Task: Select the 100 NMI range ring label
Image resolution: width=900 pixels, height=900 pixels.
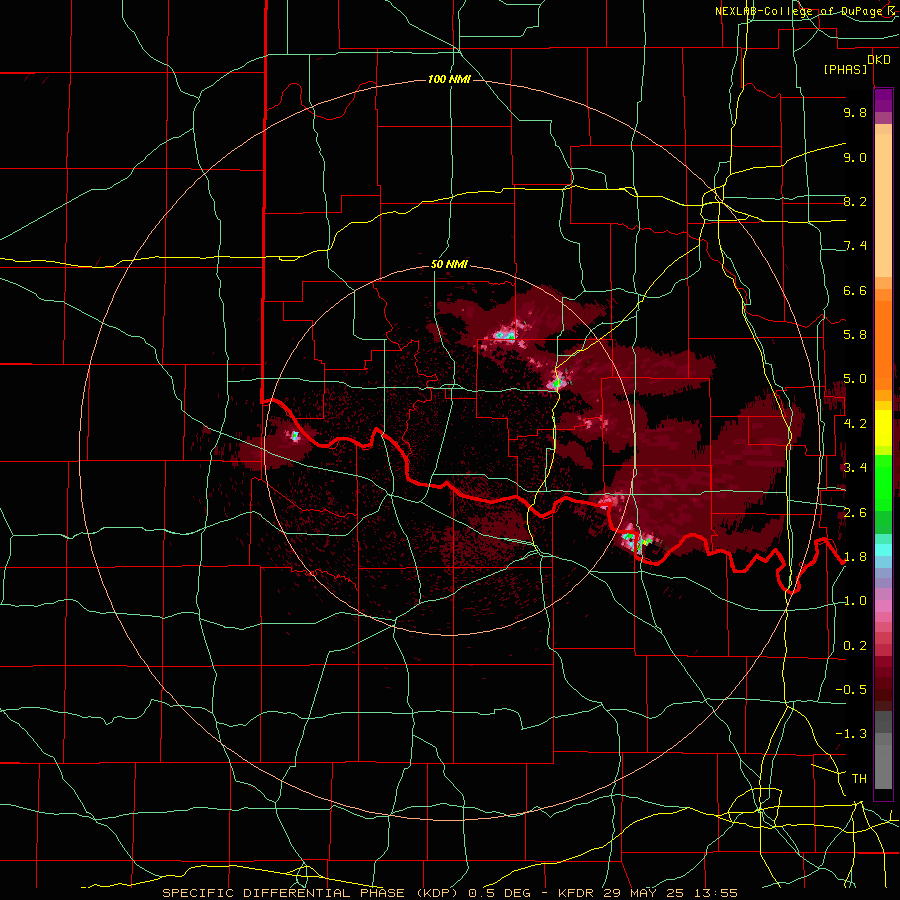Action: click(x=449, y=79)
